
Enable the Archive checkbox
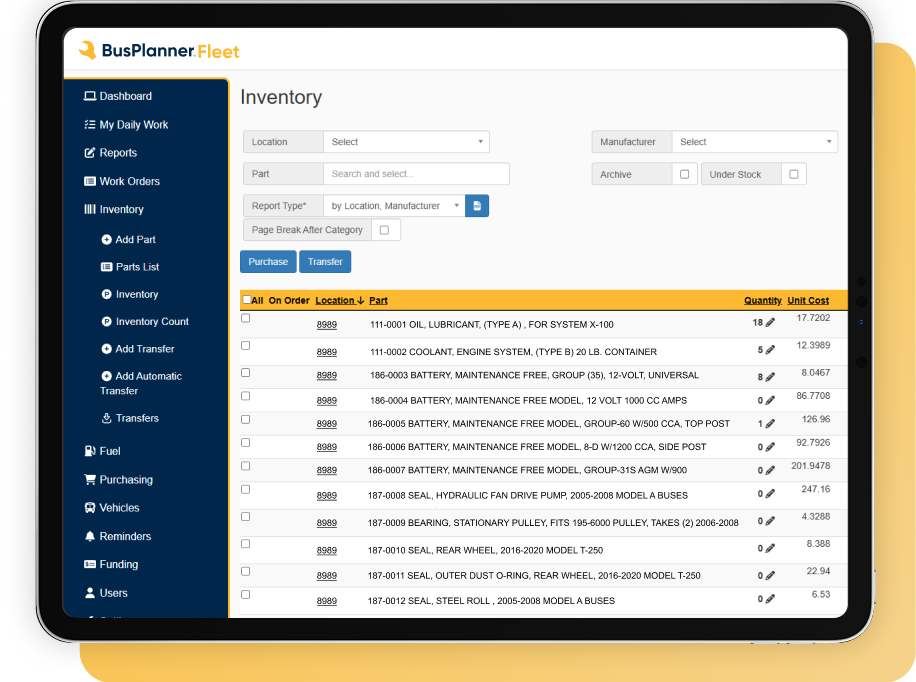684,174
